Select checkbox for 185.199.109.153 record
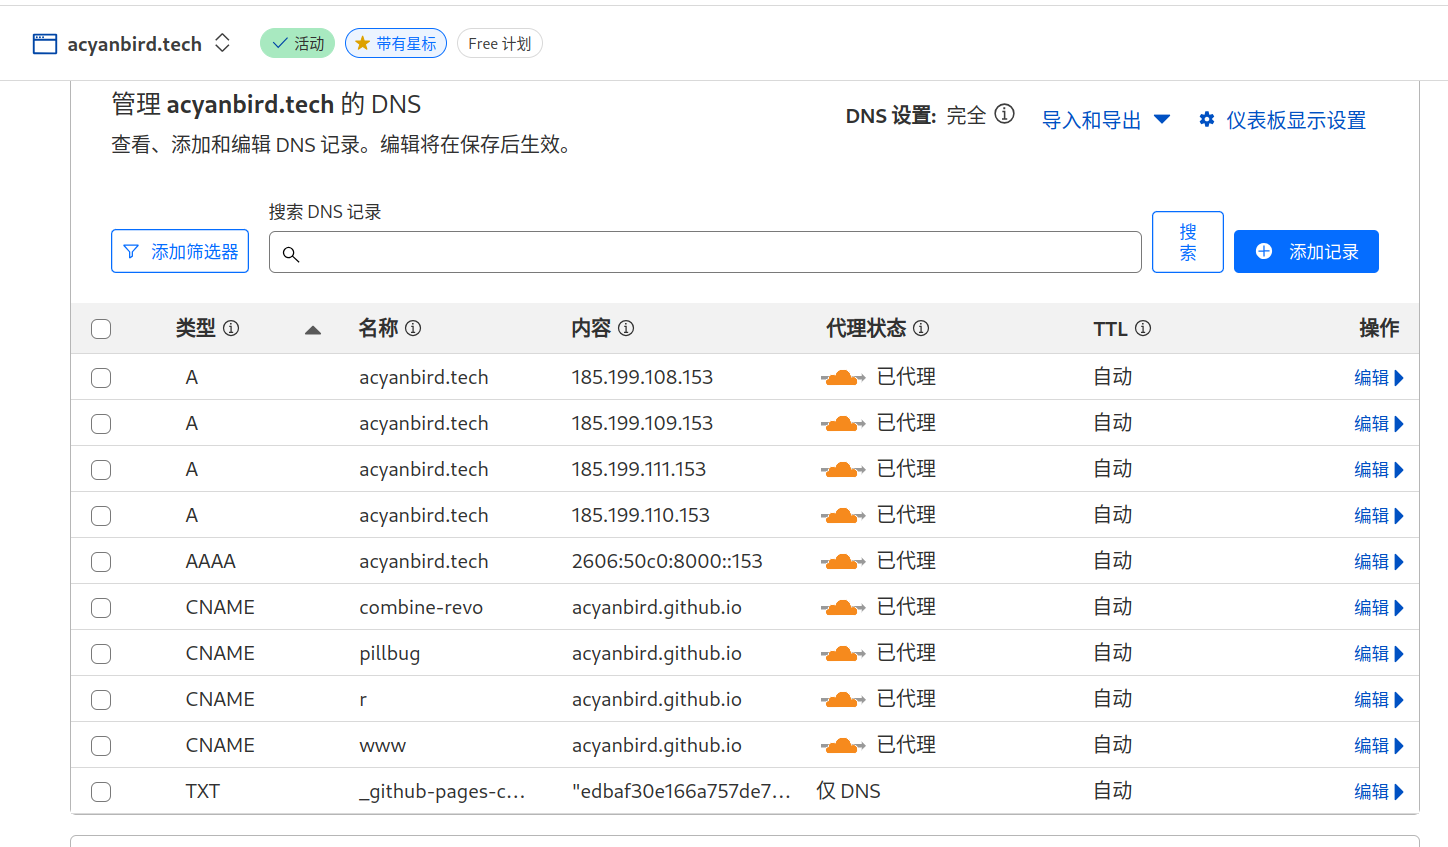 pos(101,424)
